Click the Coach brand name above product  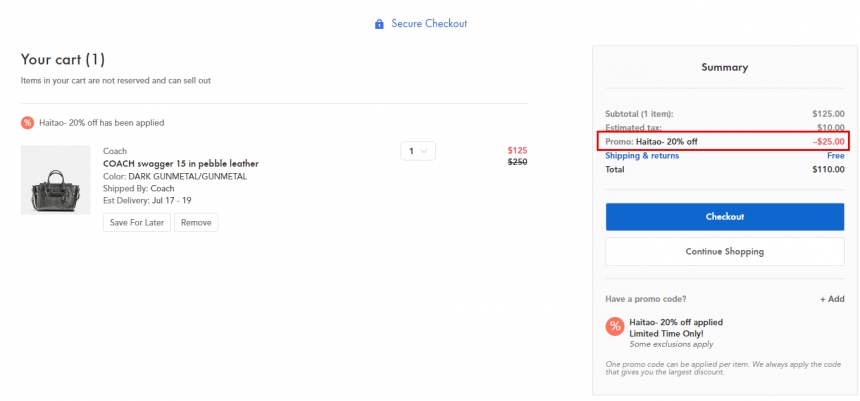115,151
